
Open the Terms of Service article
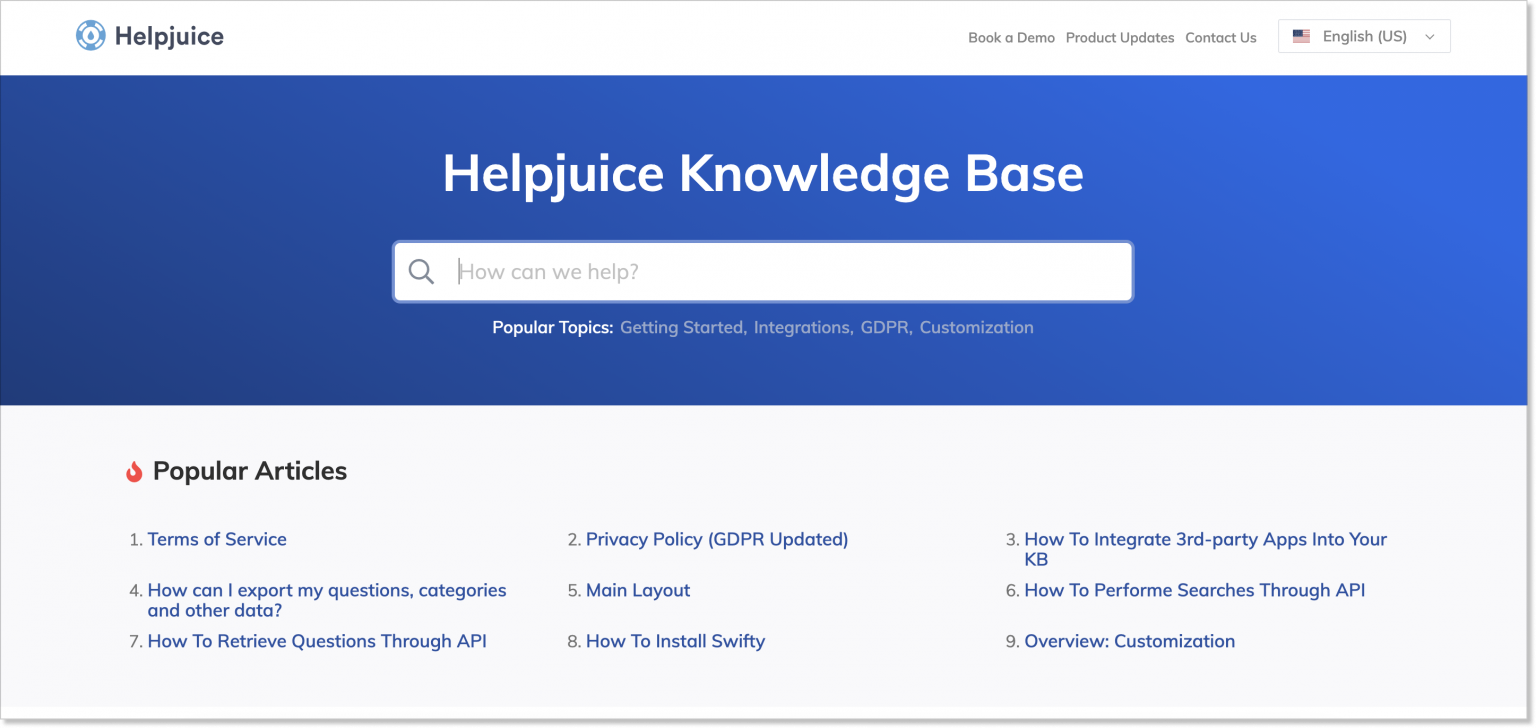click(x=217, y=539)
